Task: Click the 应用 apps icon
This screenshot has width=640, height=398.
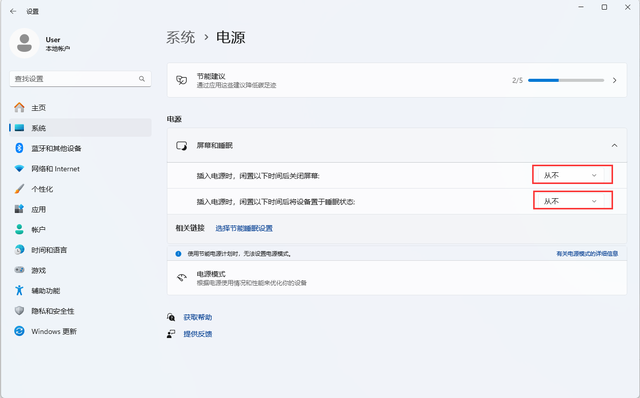Action: pyautogui.click(x=19, y=209)
